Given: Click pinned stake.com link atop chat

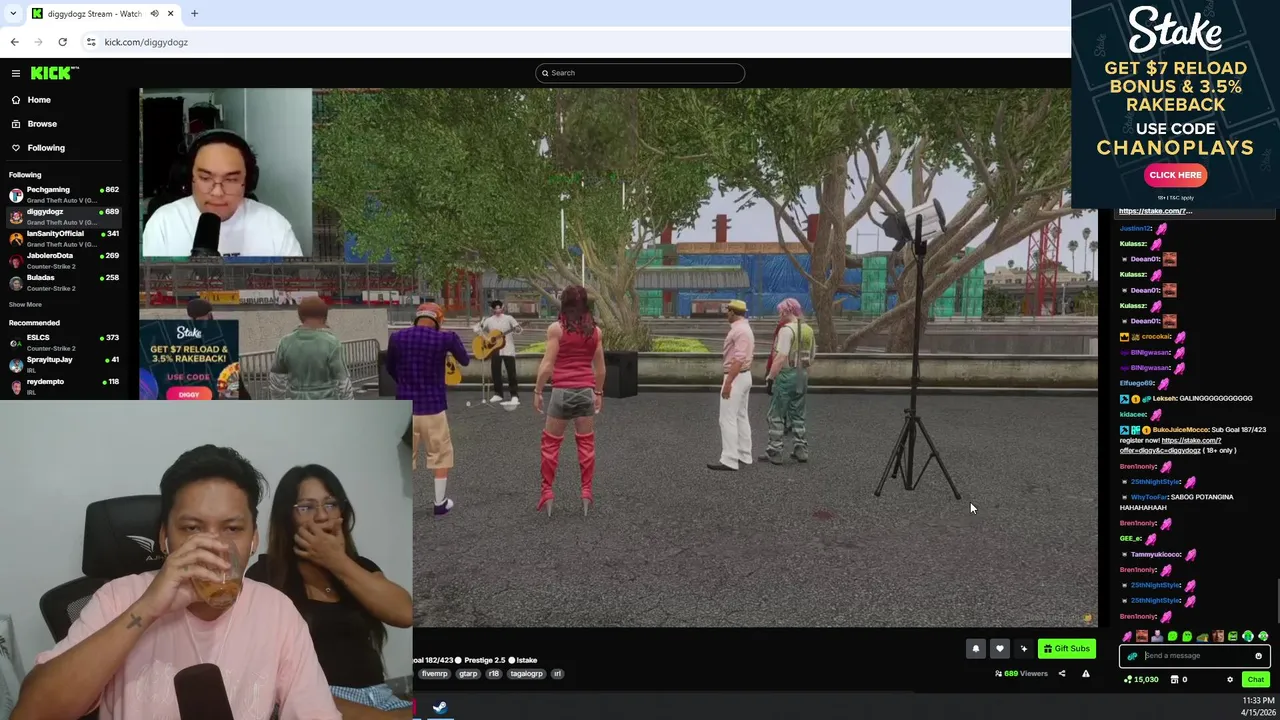Looking at the screenshot, I should 1155,211.
